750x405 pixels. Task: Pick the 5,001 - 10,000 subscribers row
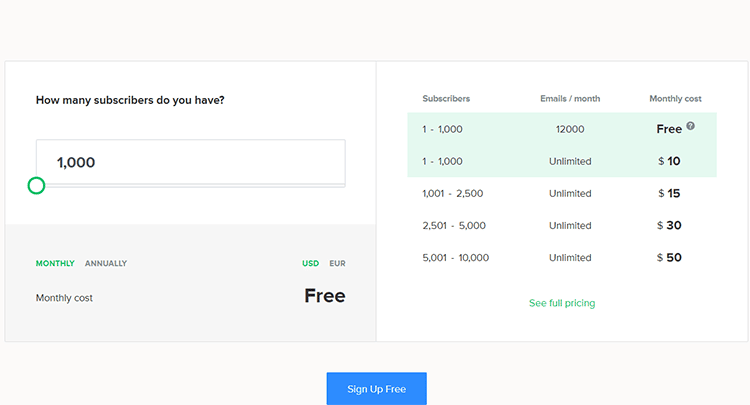pos(561,257)
